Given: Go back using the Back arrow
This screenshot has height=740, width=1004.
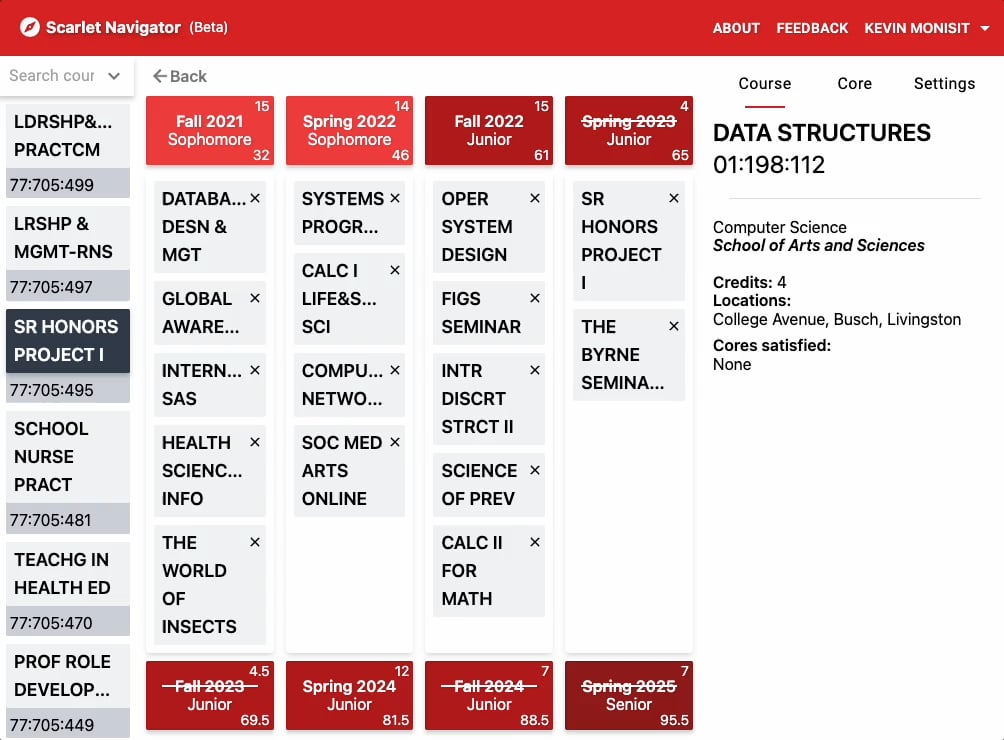Looking at the screenshot, I should coord(180,76).
